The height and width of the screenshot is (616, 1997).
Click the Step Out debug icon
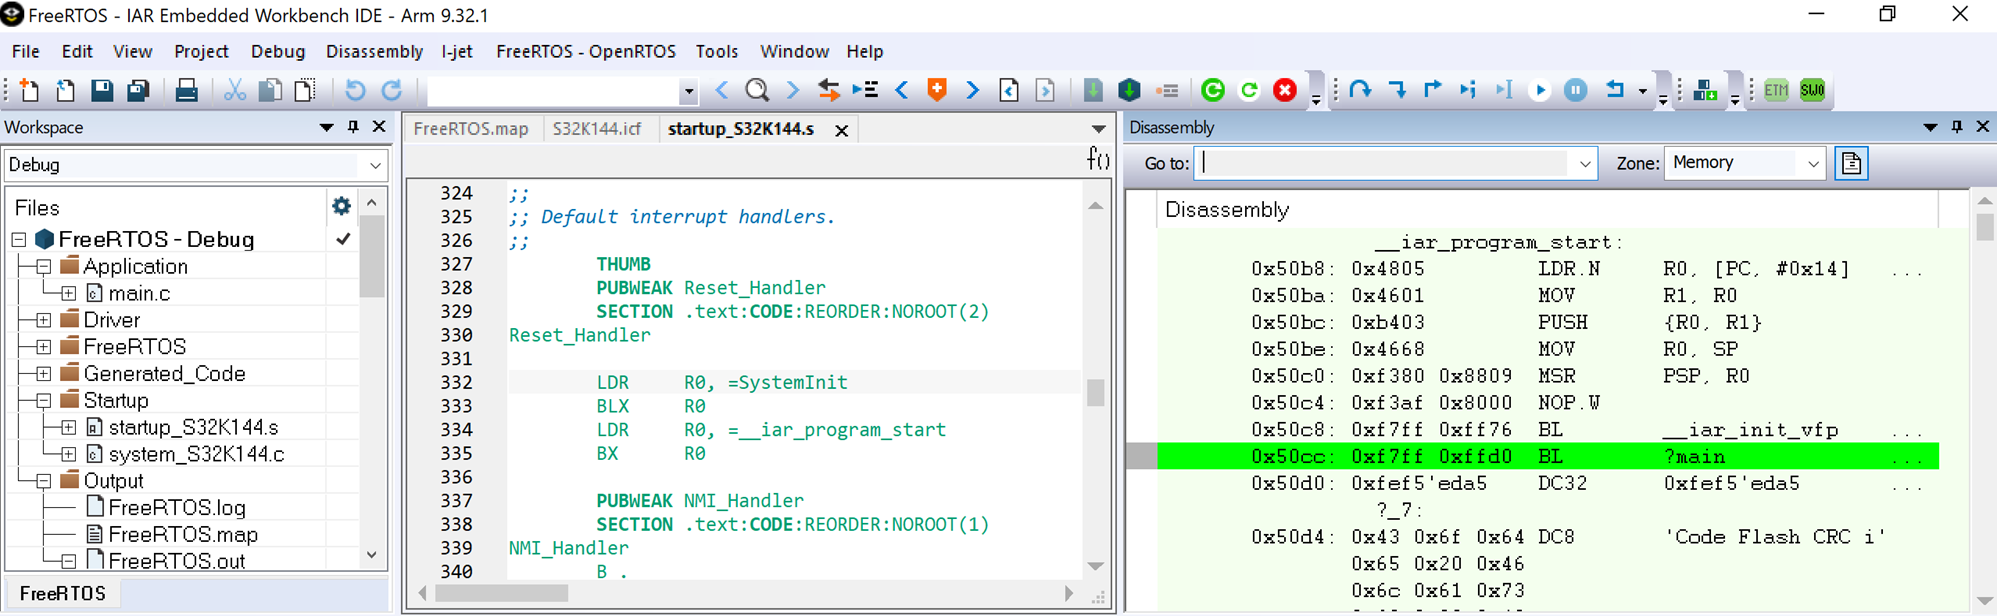click(1432, 90)
